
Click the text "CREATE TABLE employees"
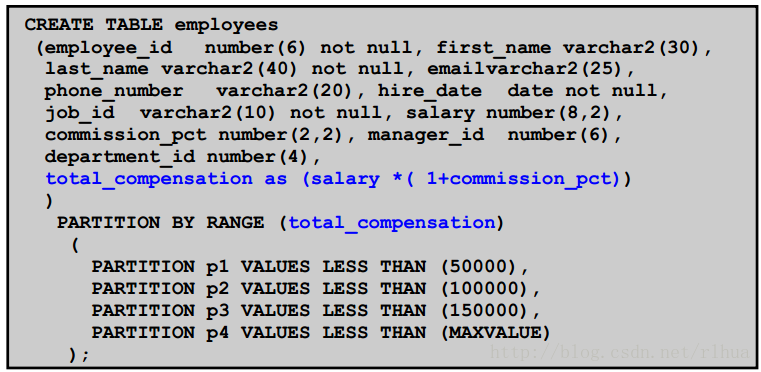click(x=152, y=25)
